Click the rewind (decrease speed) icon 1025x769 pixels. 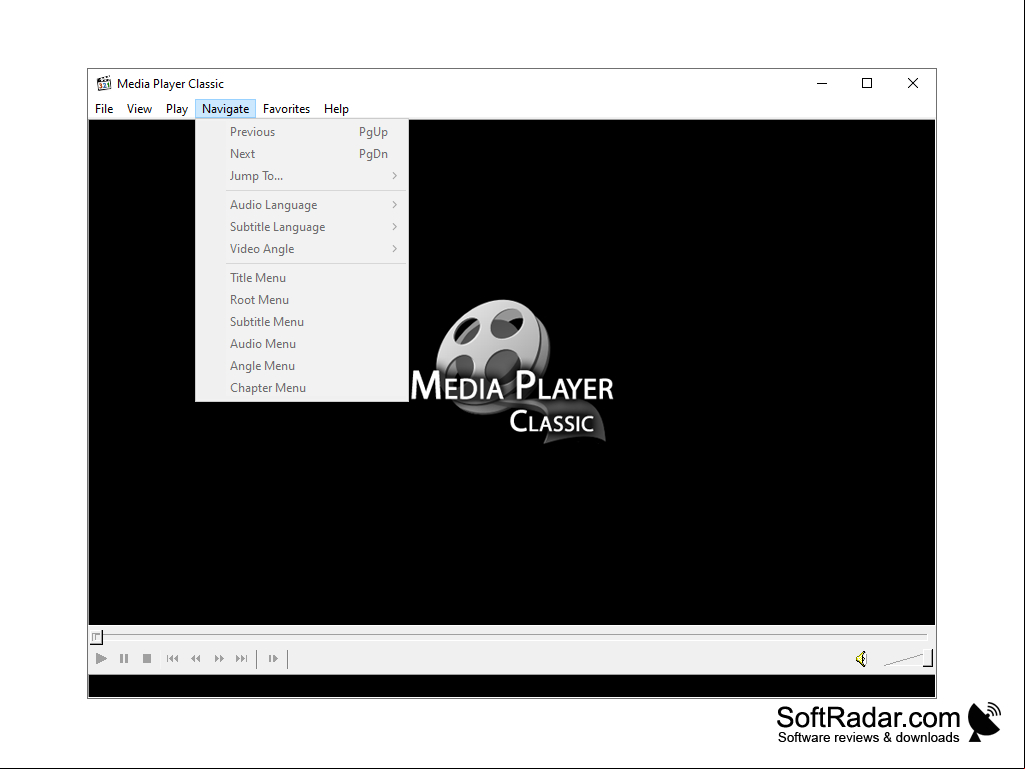click(x=195, y=658)
